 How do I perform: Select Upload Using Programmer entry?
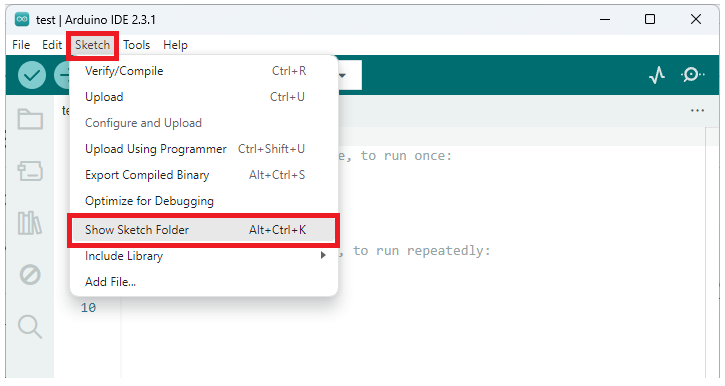coord(203,149)
